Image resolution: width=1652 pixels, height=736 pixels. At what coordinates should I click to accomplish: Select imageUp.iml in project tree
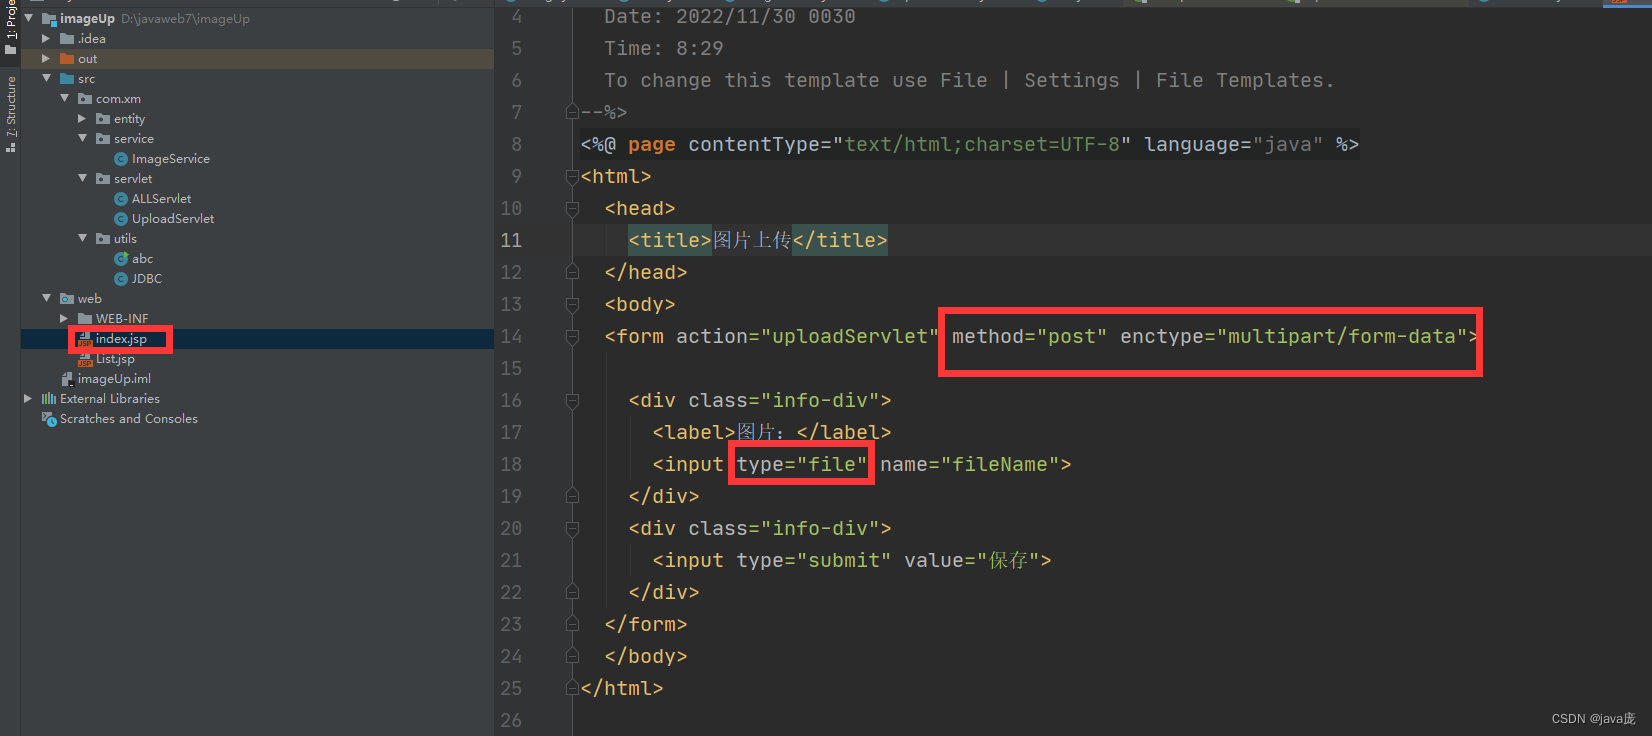tap(114, 379)
